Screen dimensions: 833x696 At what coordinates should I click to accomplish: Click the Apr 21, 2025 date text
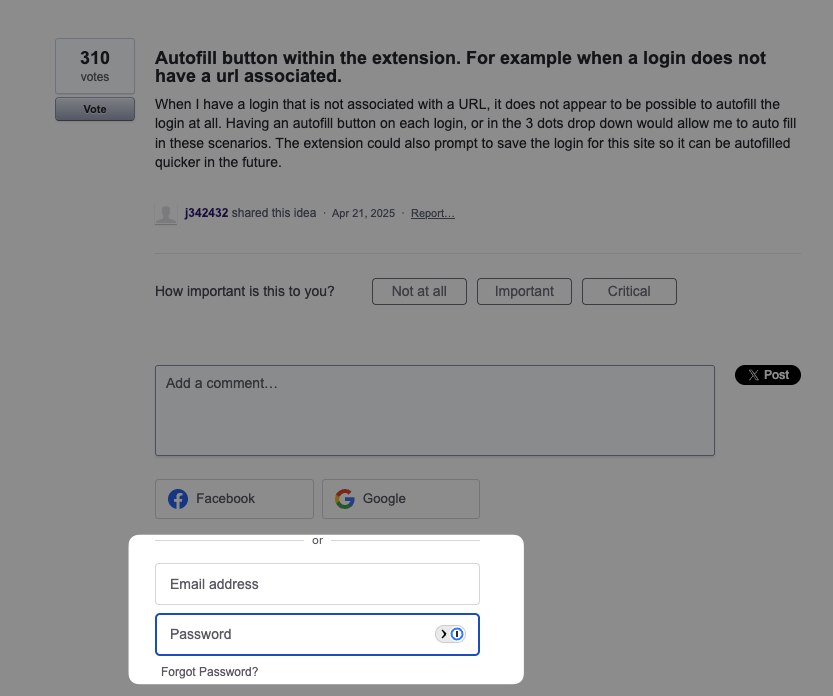pyautogui.click(x=363, y=213)
